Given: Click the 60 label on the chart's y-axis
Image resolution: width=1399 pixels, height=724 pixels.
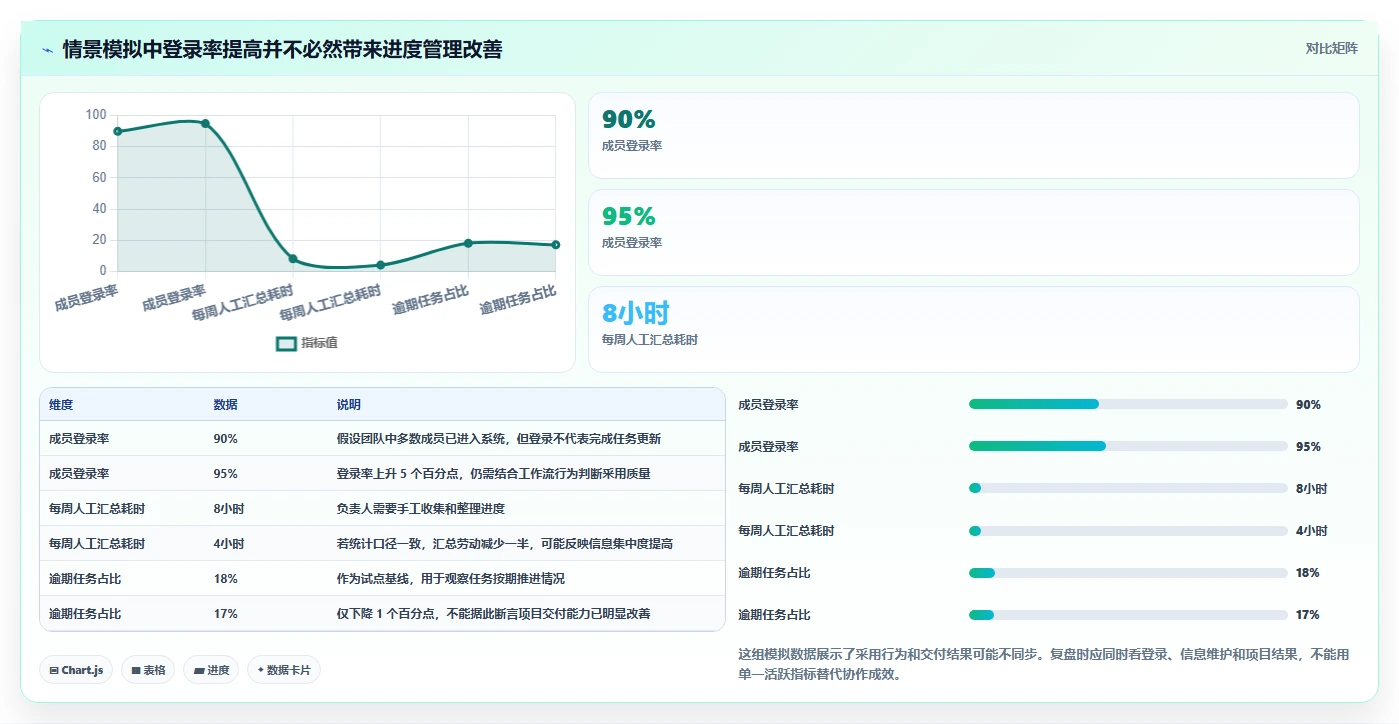Looking at the screenshot, I should tap(99, 177).
